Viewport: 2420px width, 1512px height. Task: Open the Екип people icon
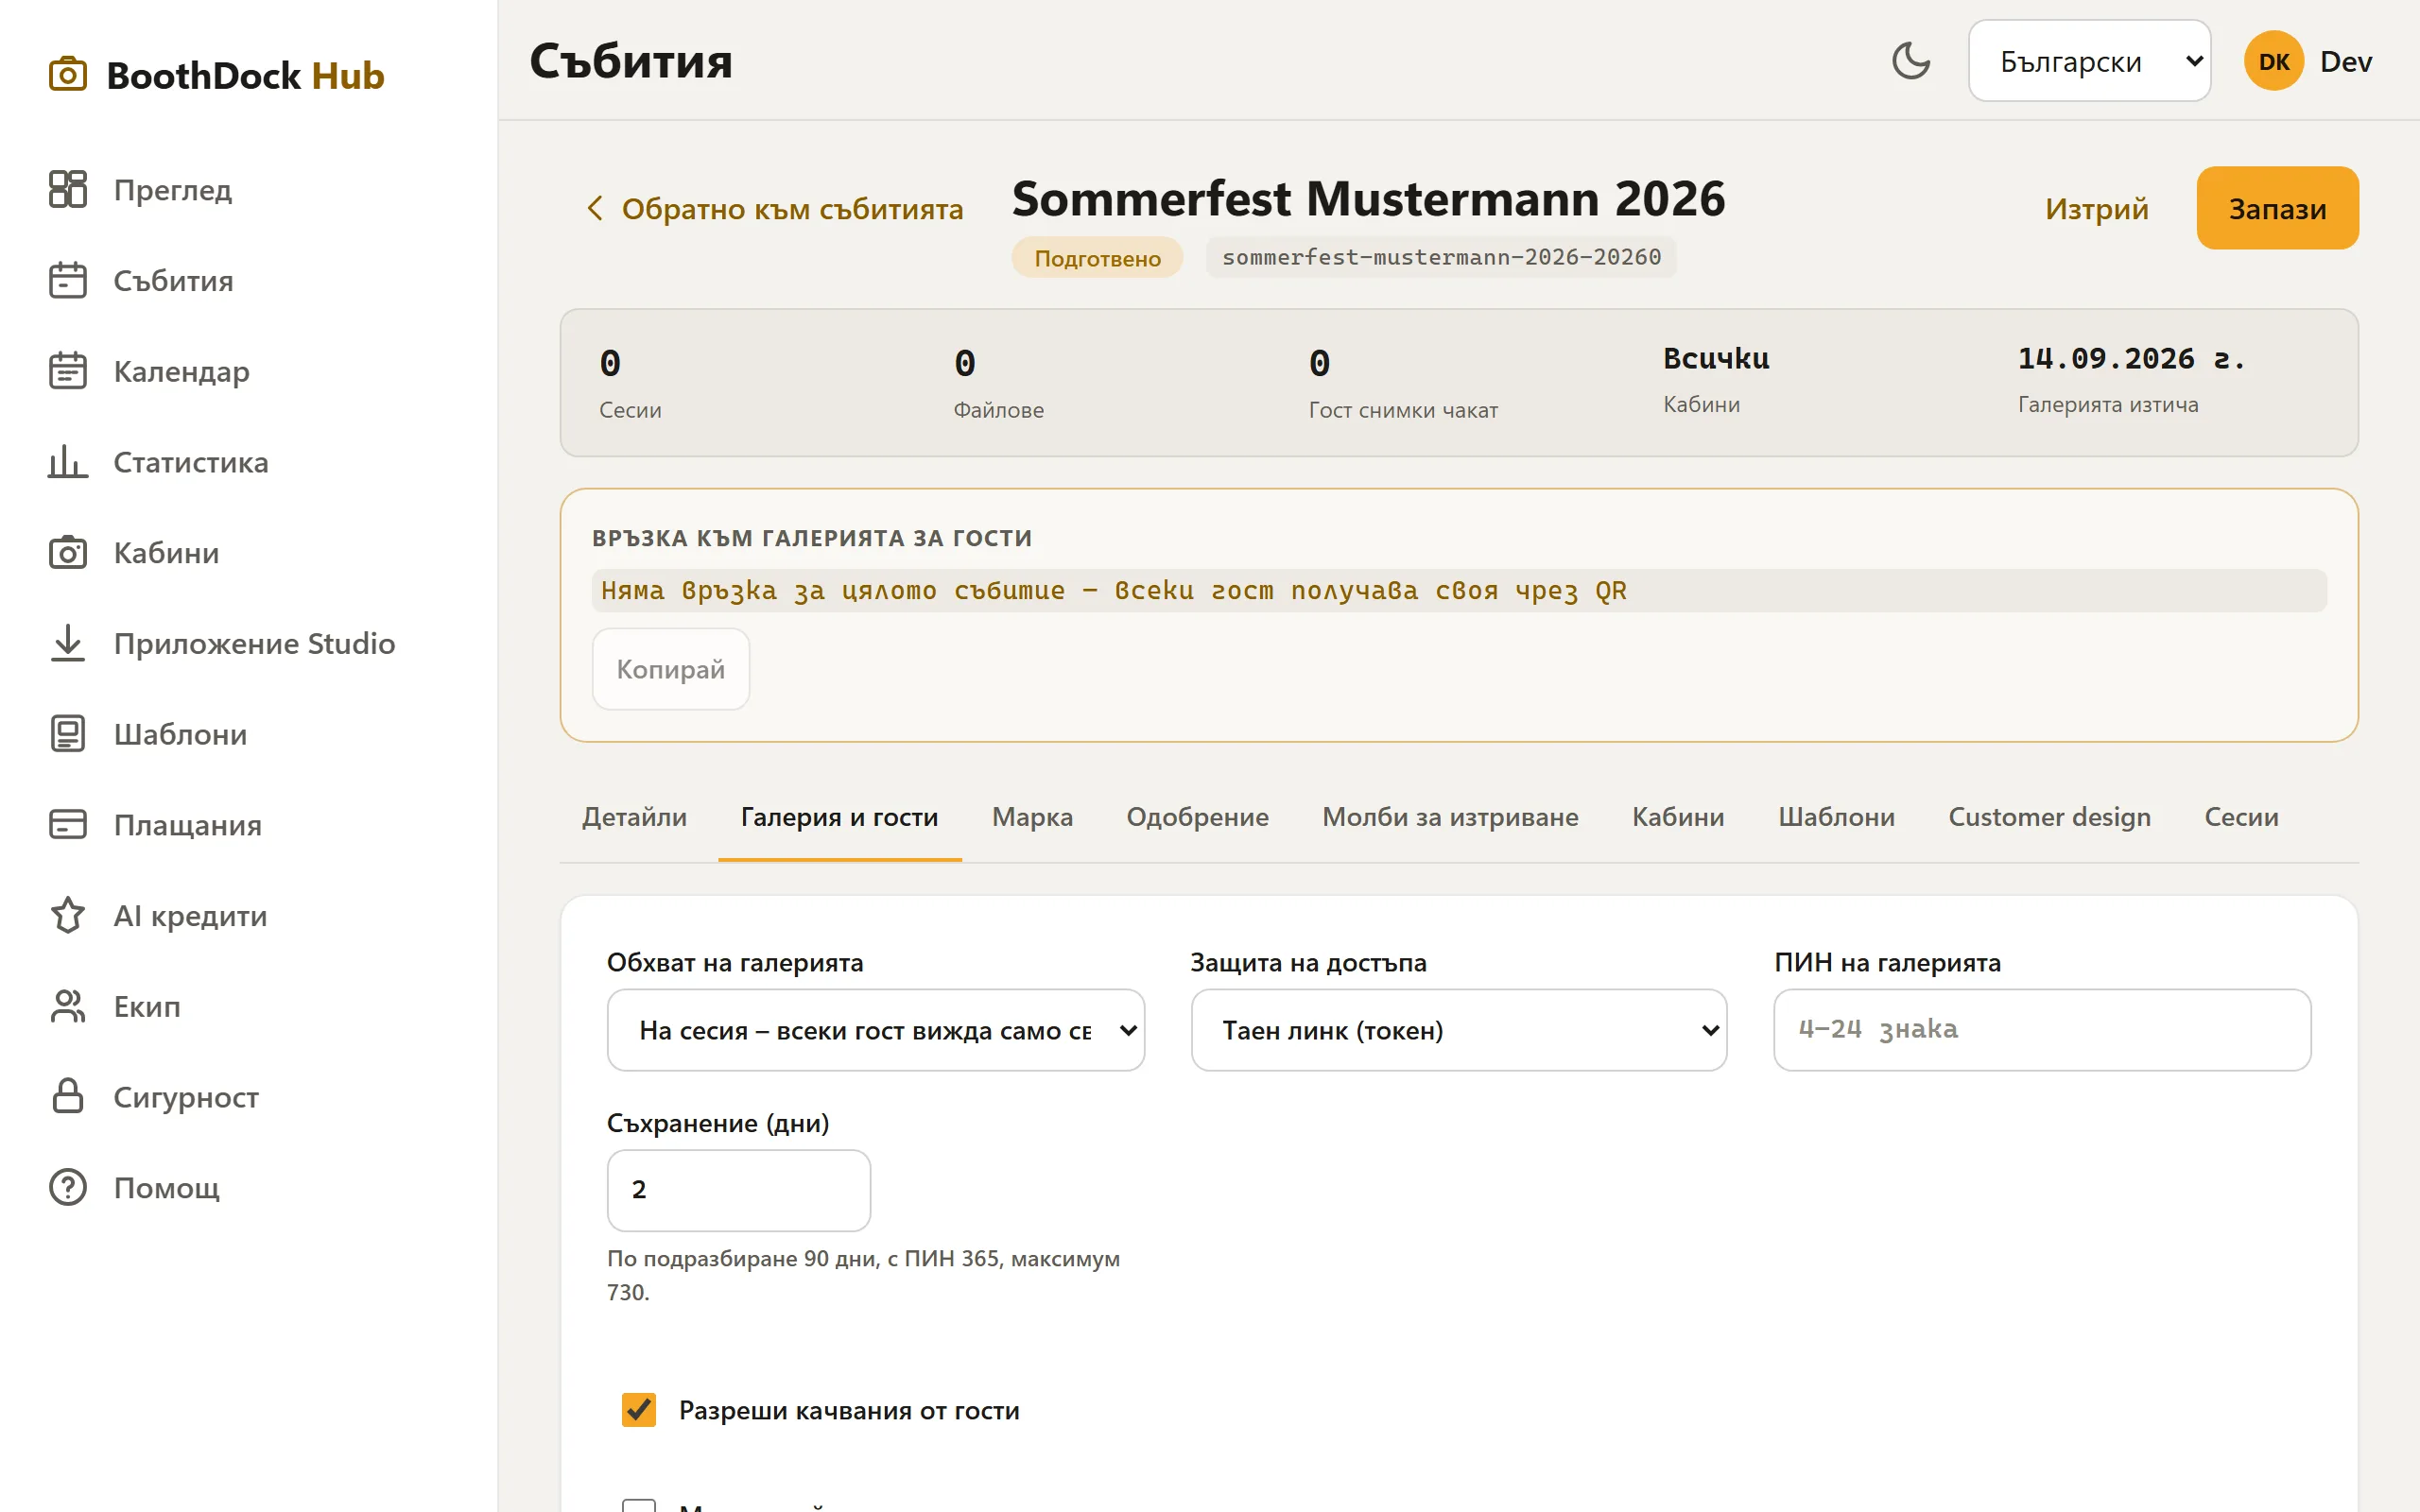tap(68, 1006)
